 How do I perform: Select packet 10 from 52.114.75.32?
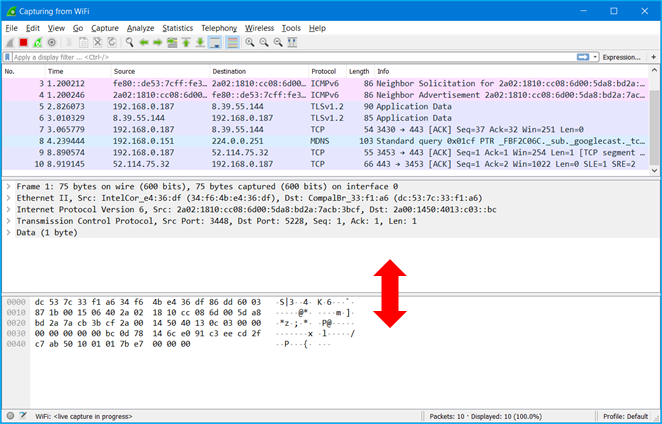(326, 164)
